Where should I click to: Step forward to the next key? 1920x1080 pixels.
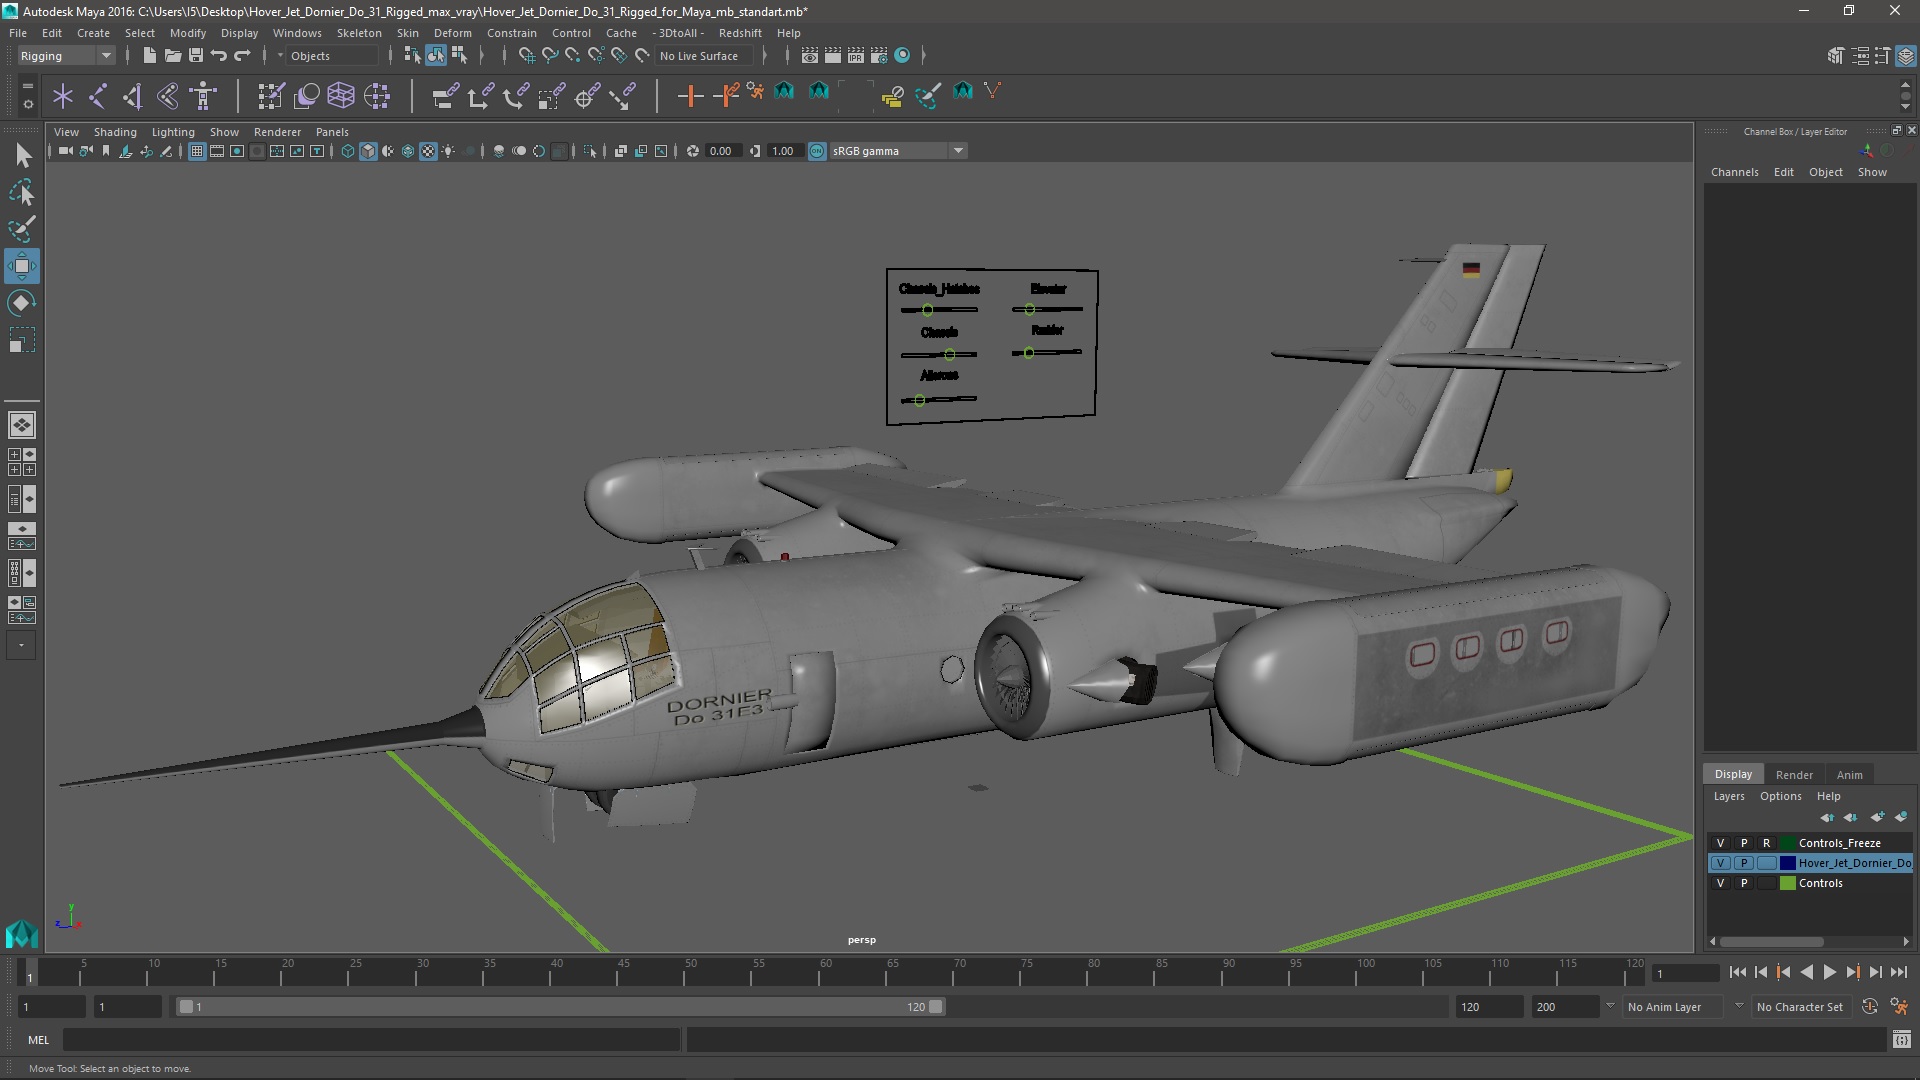[x=1852, y=972]
